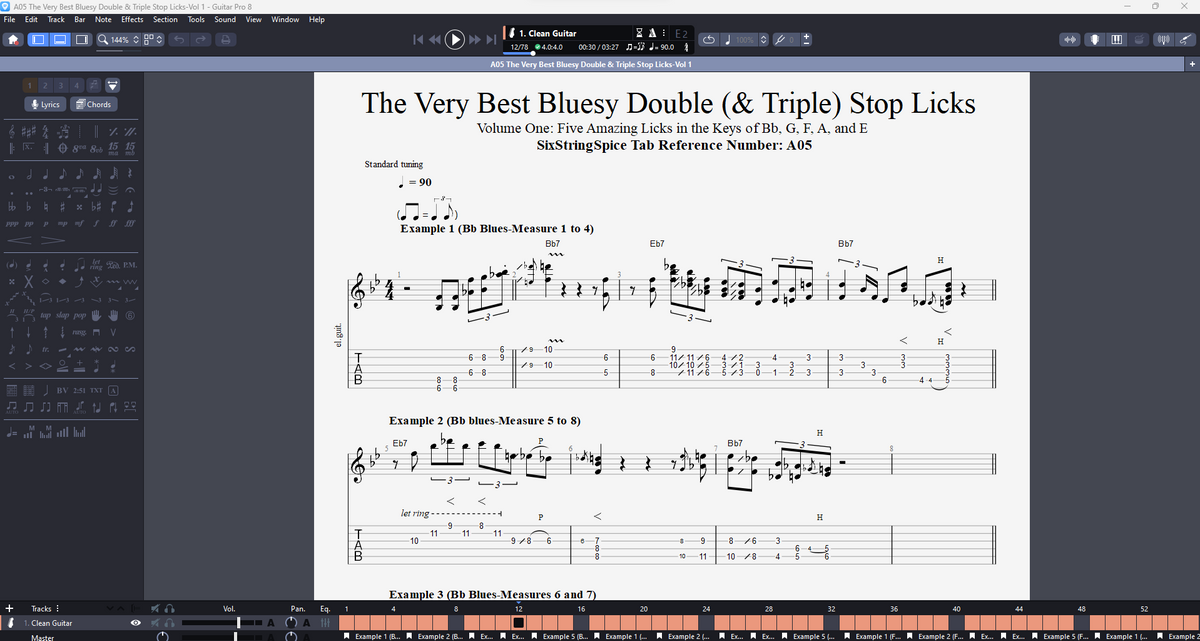Insert a crescendo hairpin

pyautogui.click(x=20, y=241)
